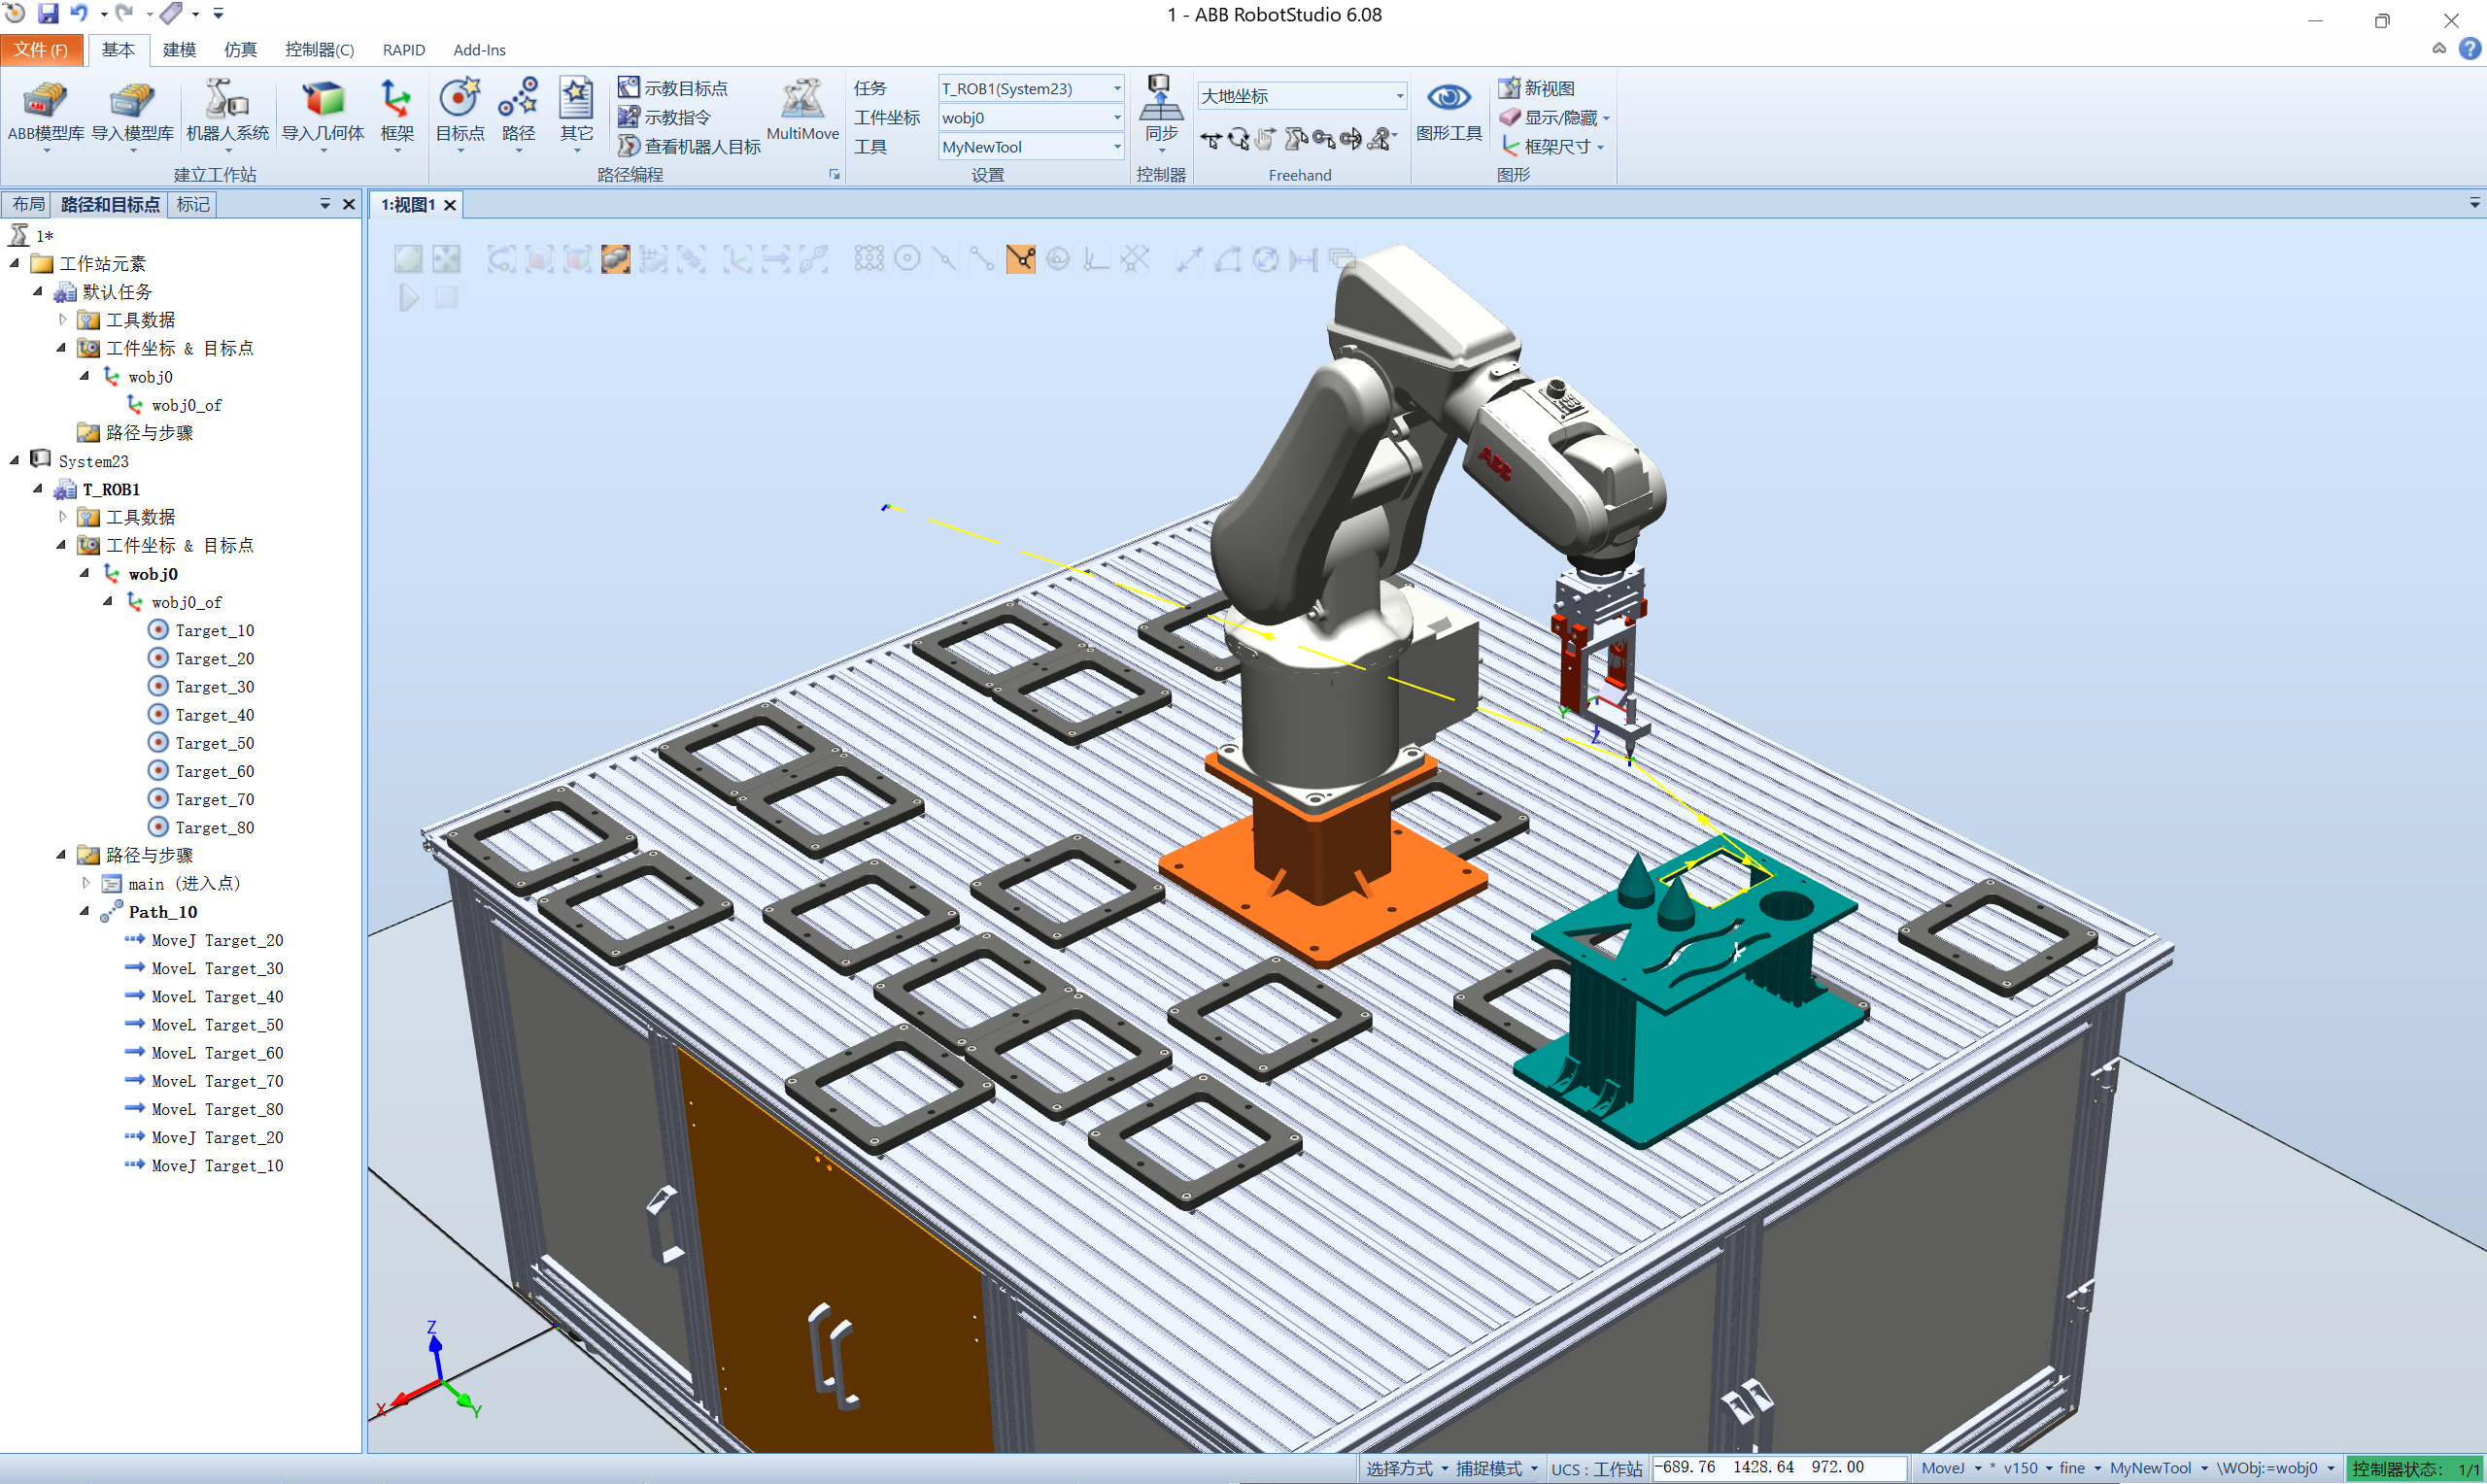Toggle the snap object grid icon
2487x1484 pixels.
pos(869,260)
